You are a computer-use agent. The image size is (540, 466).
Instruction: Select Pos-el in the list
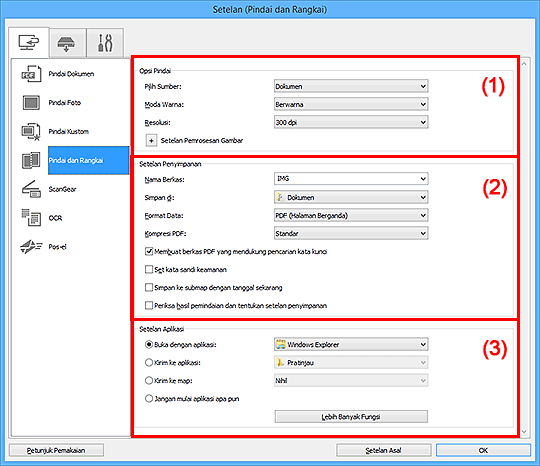pos(57,247)
